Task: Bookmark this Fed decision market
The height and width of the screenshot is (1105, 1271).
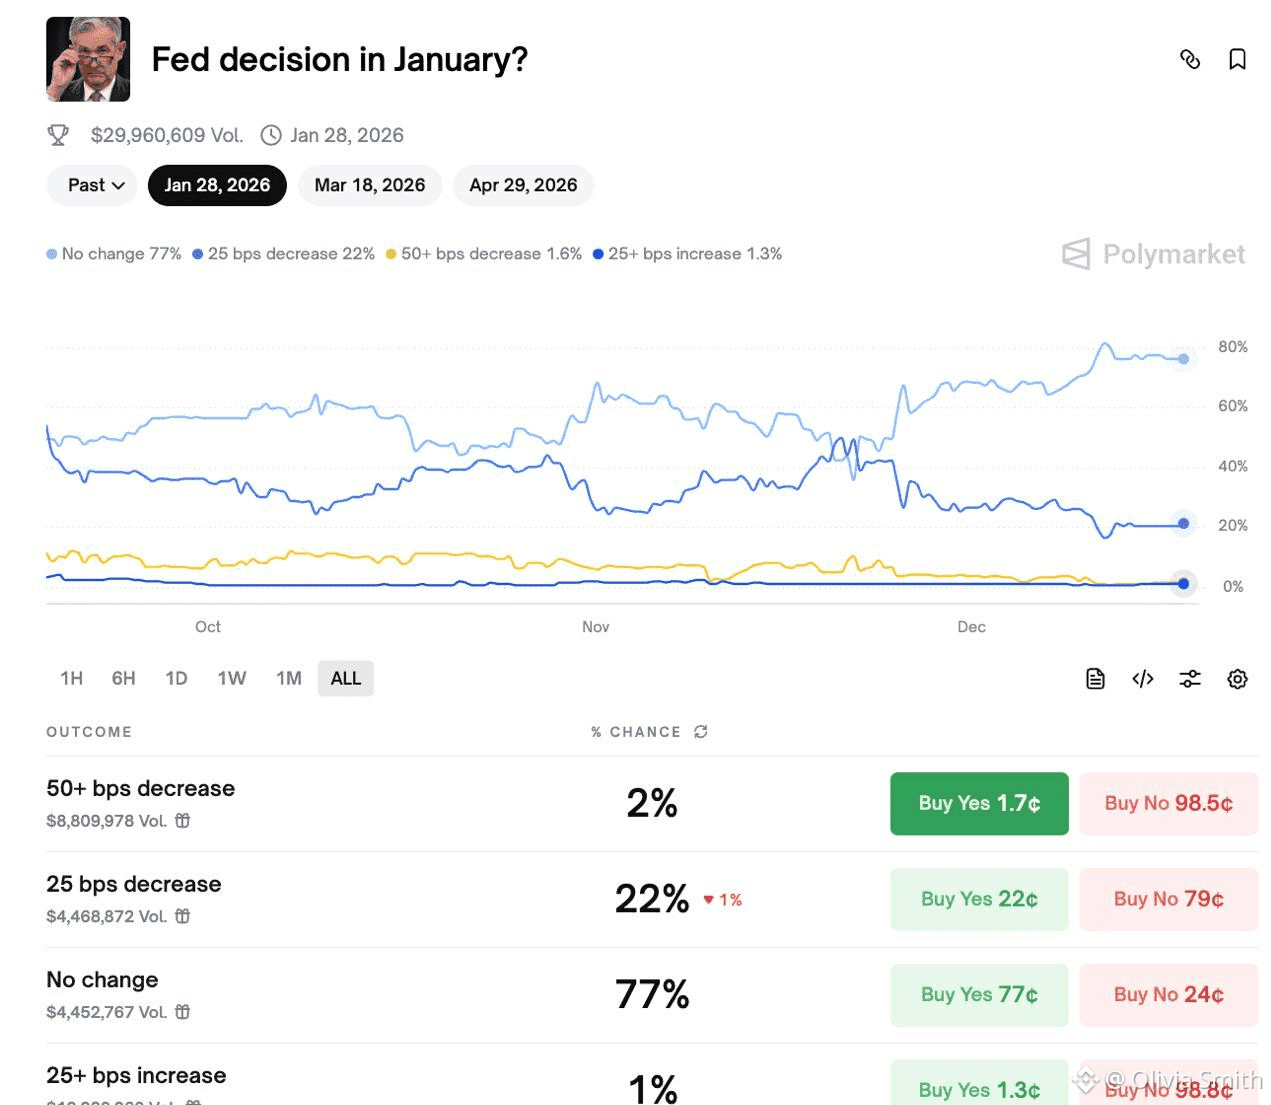Action: tap(1237, 60)
